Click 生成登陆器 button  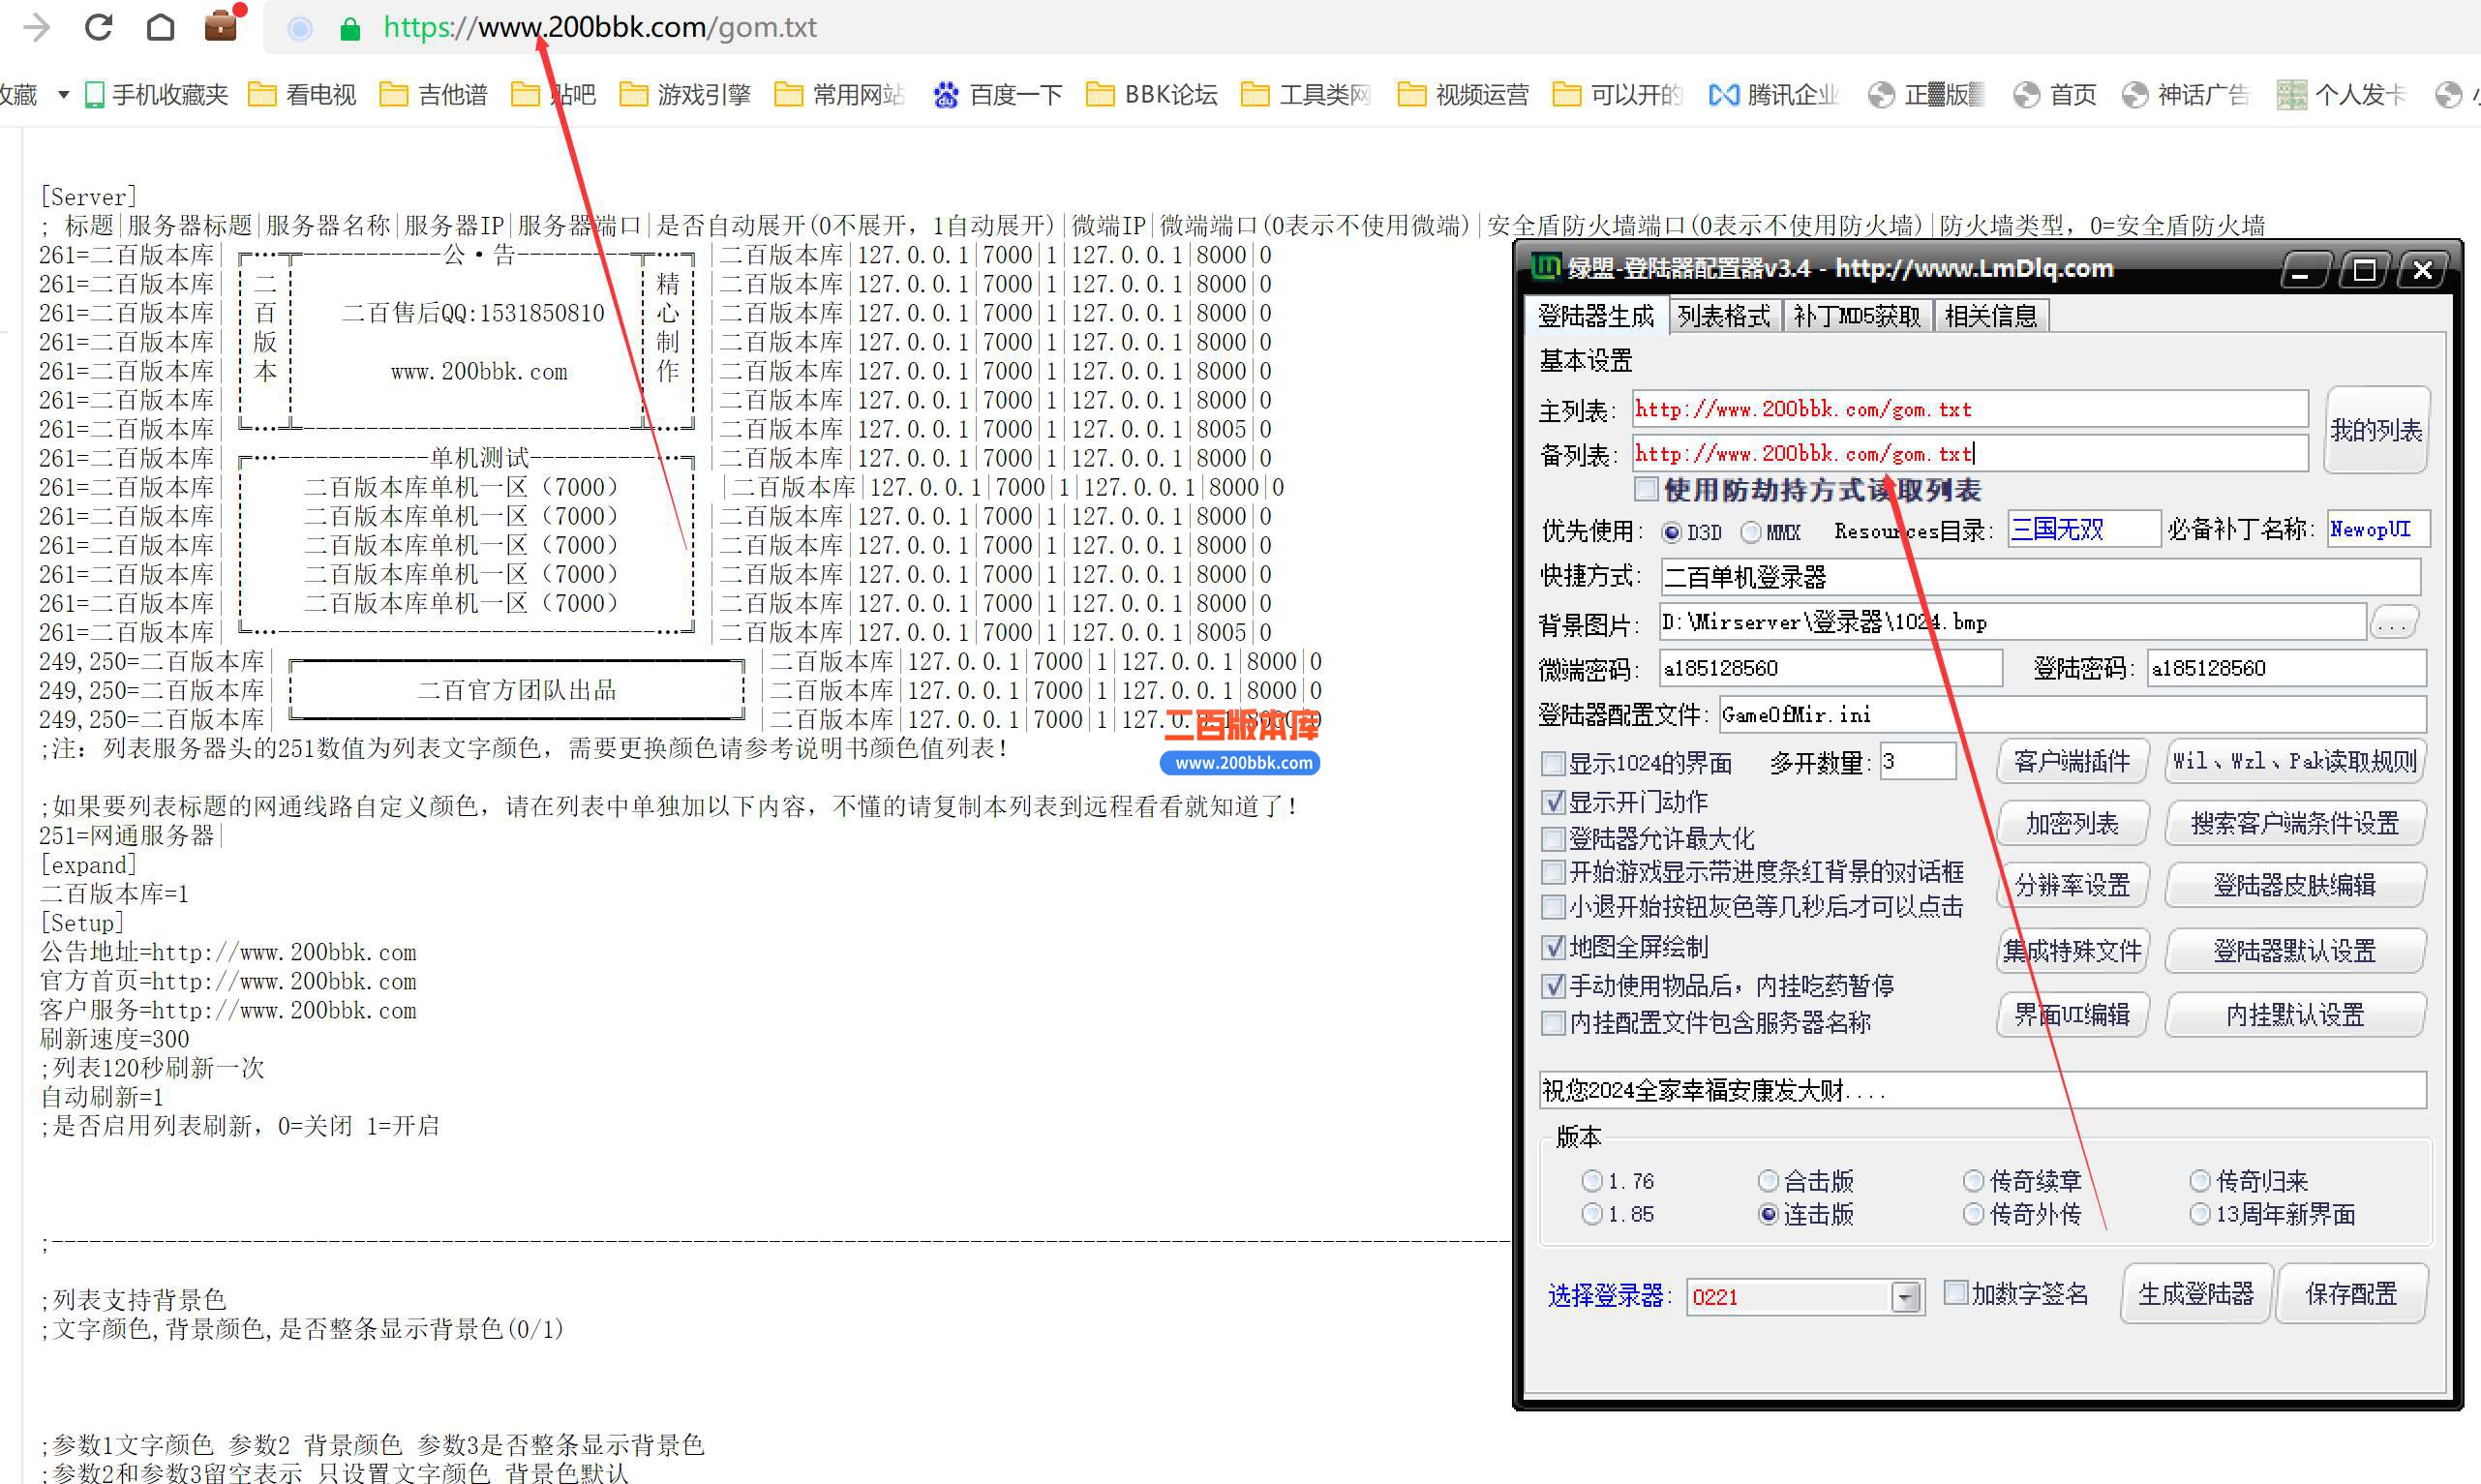click(2196, 1294)
